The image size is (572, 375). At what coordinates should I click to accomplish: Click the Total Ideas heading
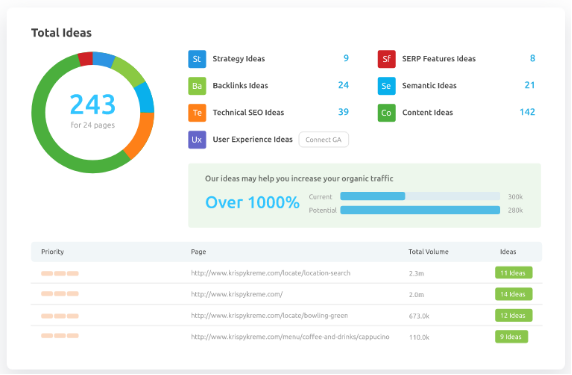tap(61, 33)
